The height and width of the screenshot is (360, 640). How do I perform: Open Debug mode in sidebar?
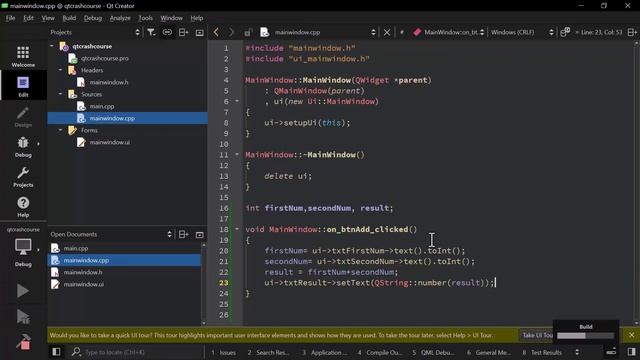[x=23, y=147]
